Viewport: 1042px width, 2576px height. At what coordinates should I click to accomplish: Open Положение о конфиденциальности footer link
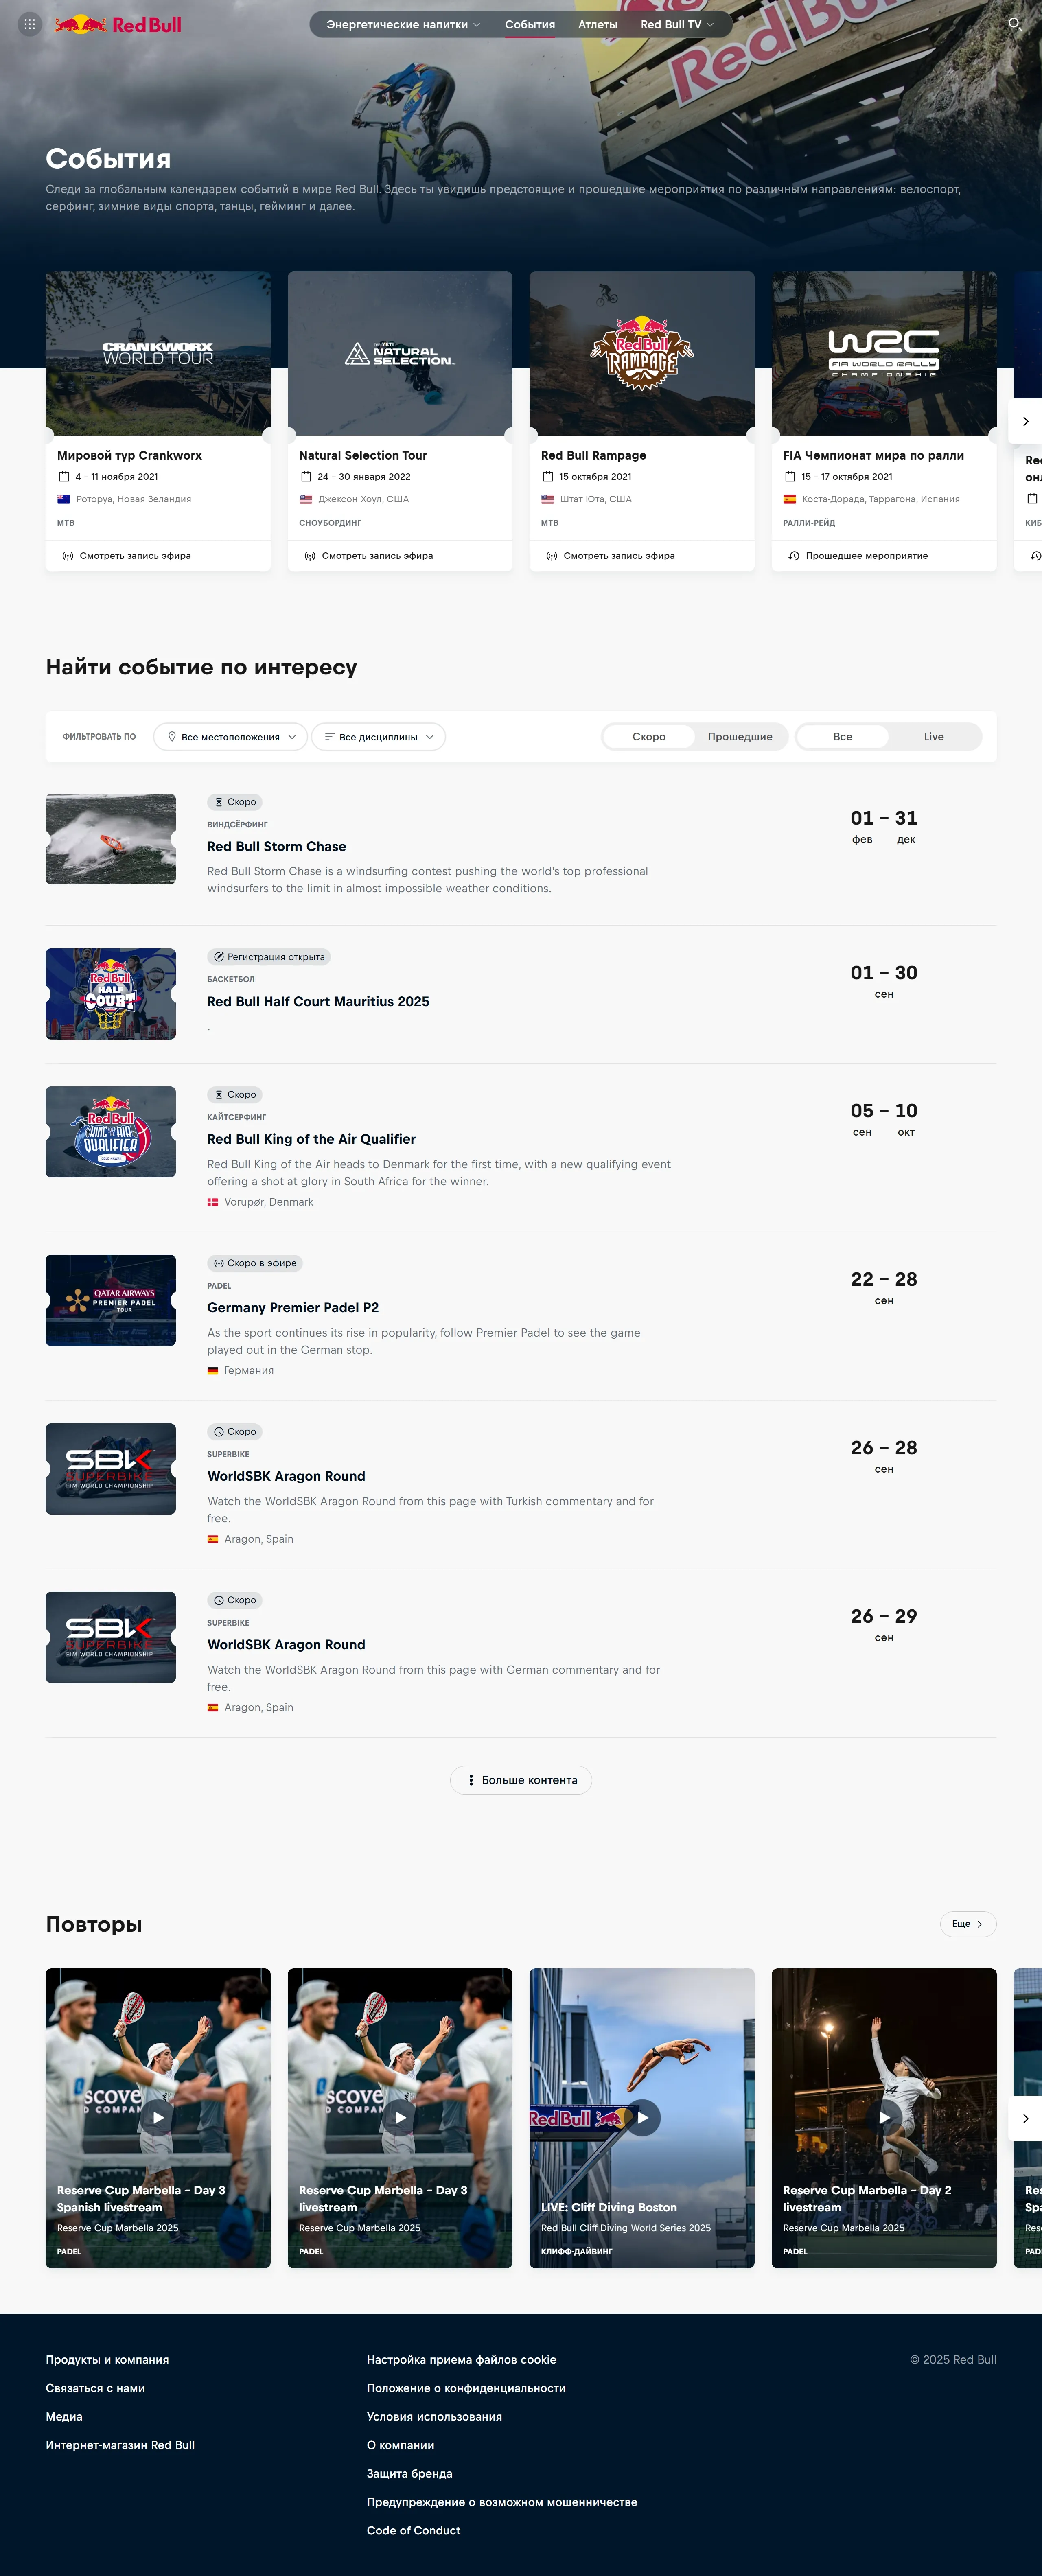[466, 2388]
